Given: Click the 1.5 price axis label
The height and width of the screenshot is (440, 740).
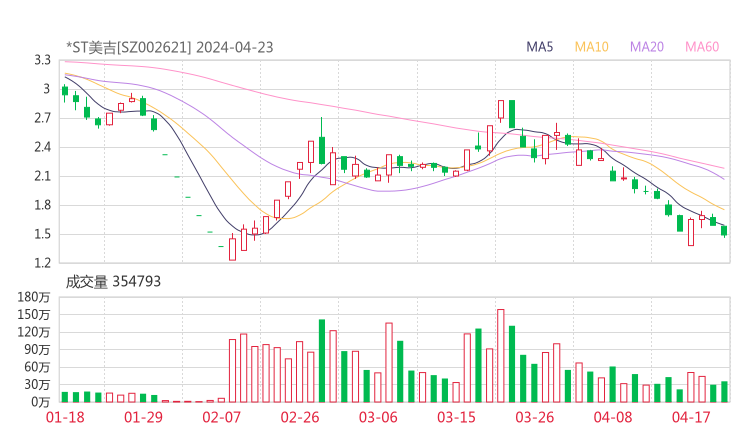Looking at the screenshot, I should [x=42, y=234].
